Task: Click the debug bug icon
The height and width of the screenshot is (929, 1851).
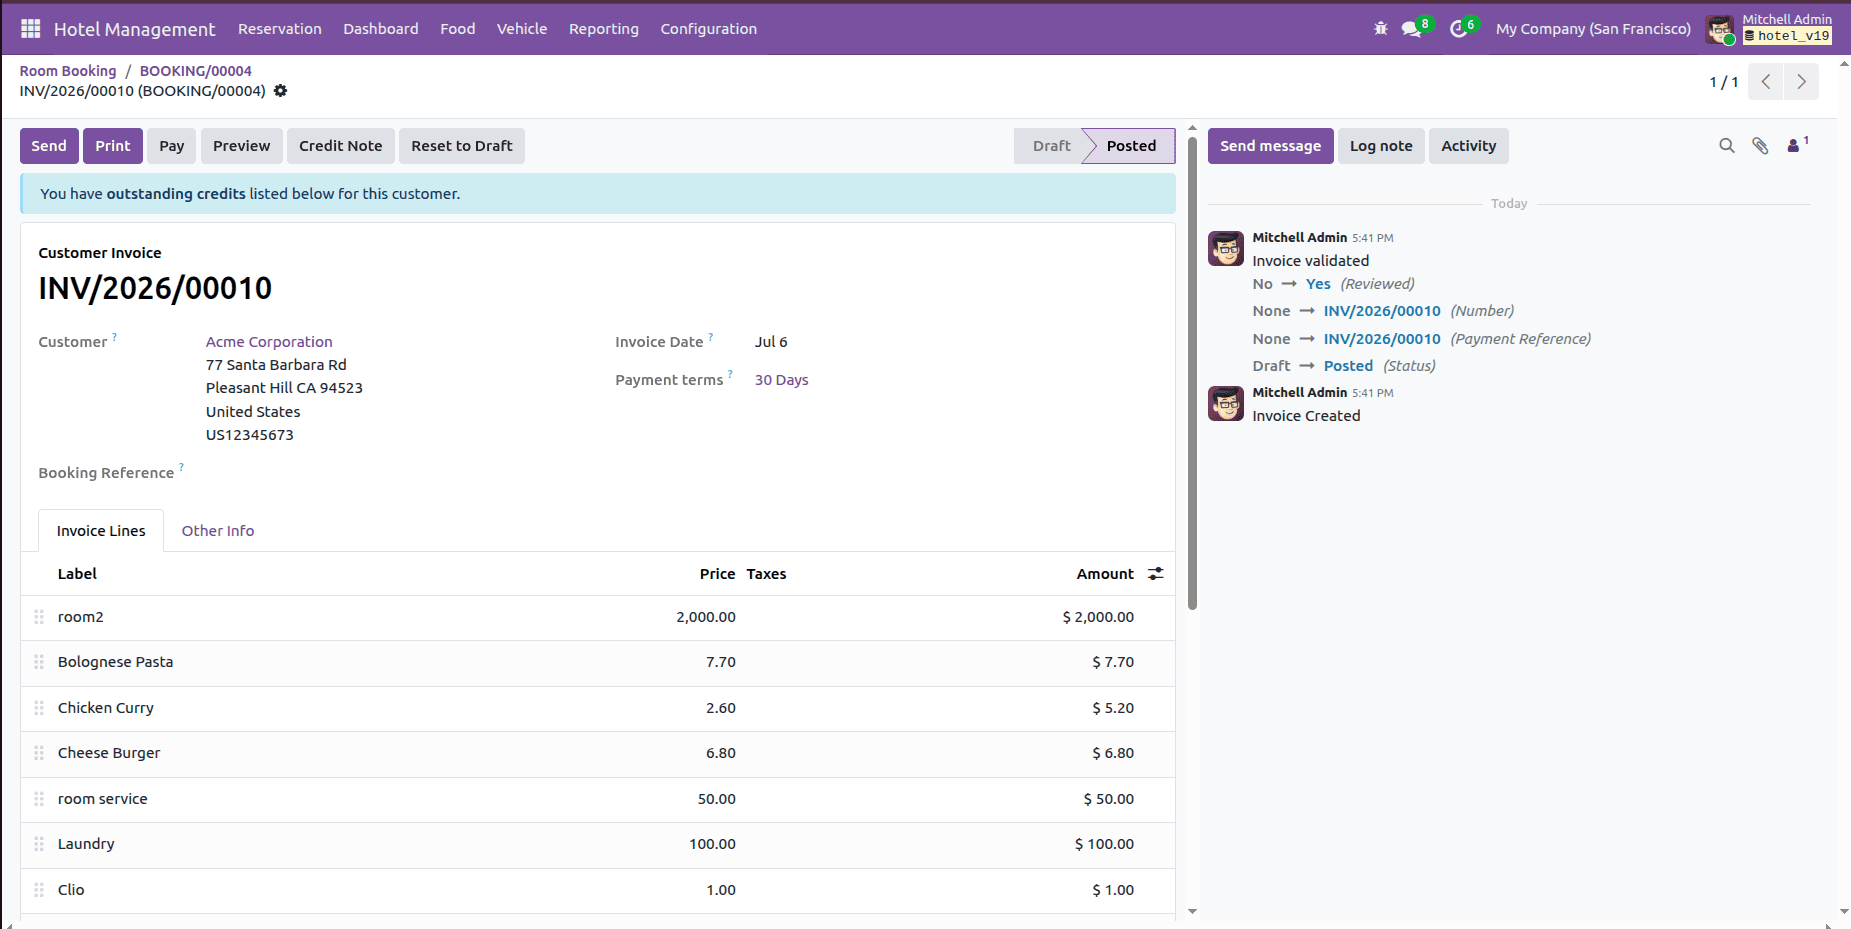Action: click(1381, 29)
